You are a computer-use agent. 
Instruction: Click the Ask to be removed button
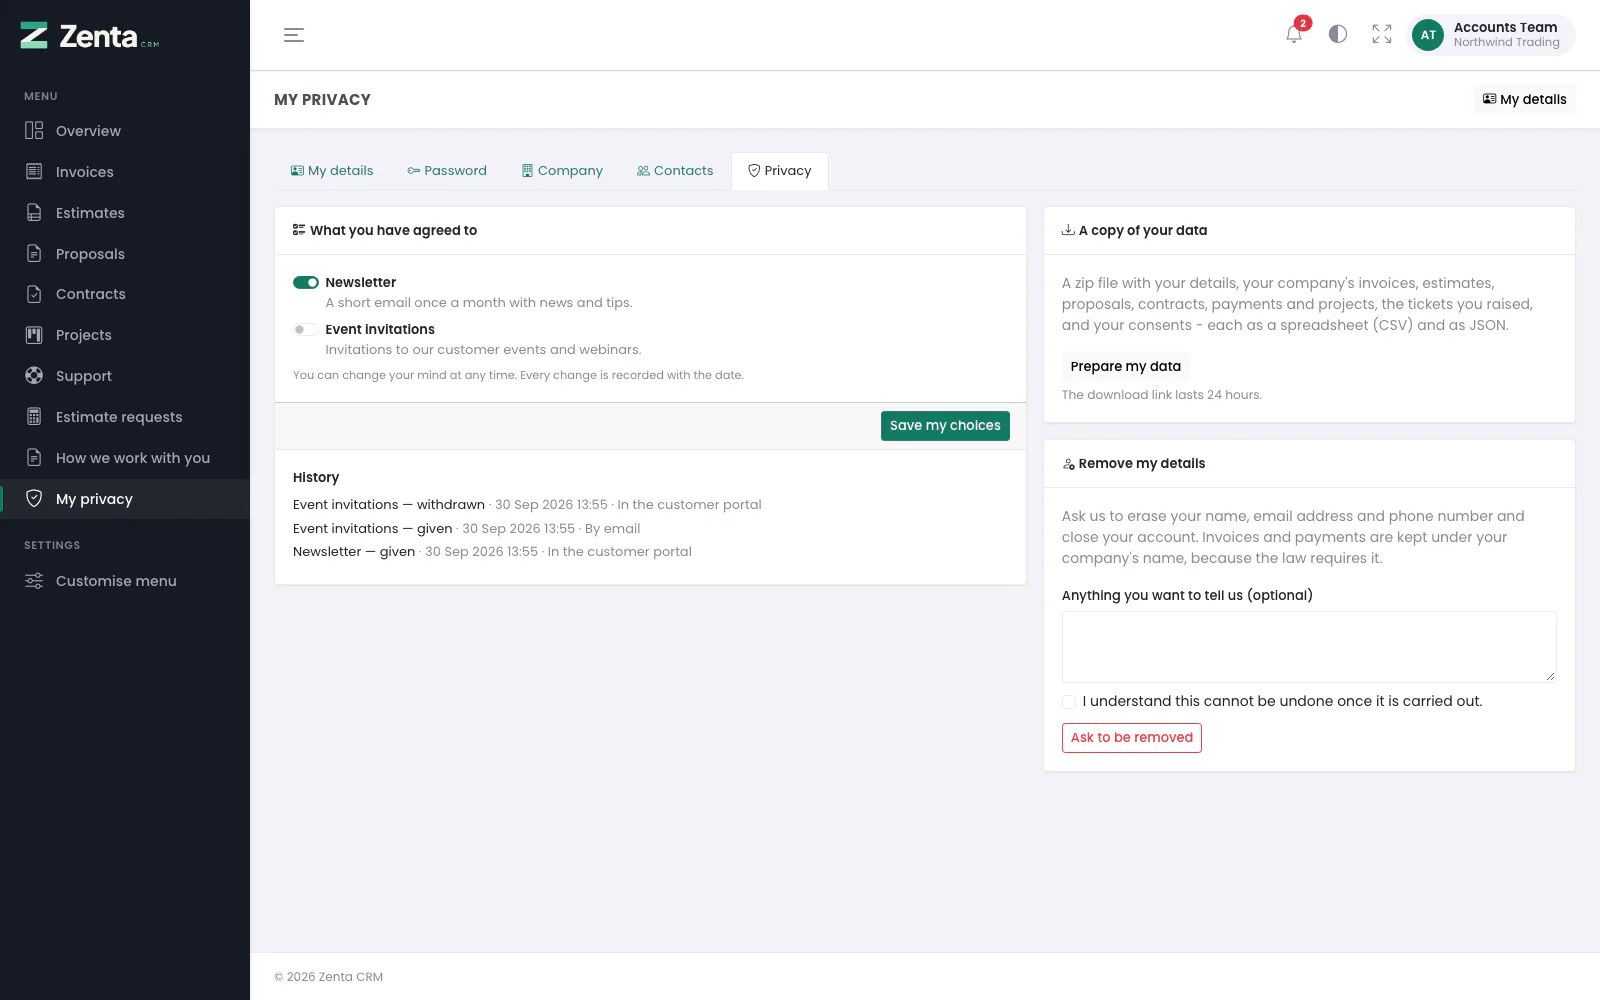click(x=1132, y=738)
